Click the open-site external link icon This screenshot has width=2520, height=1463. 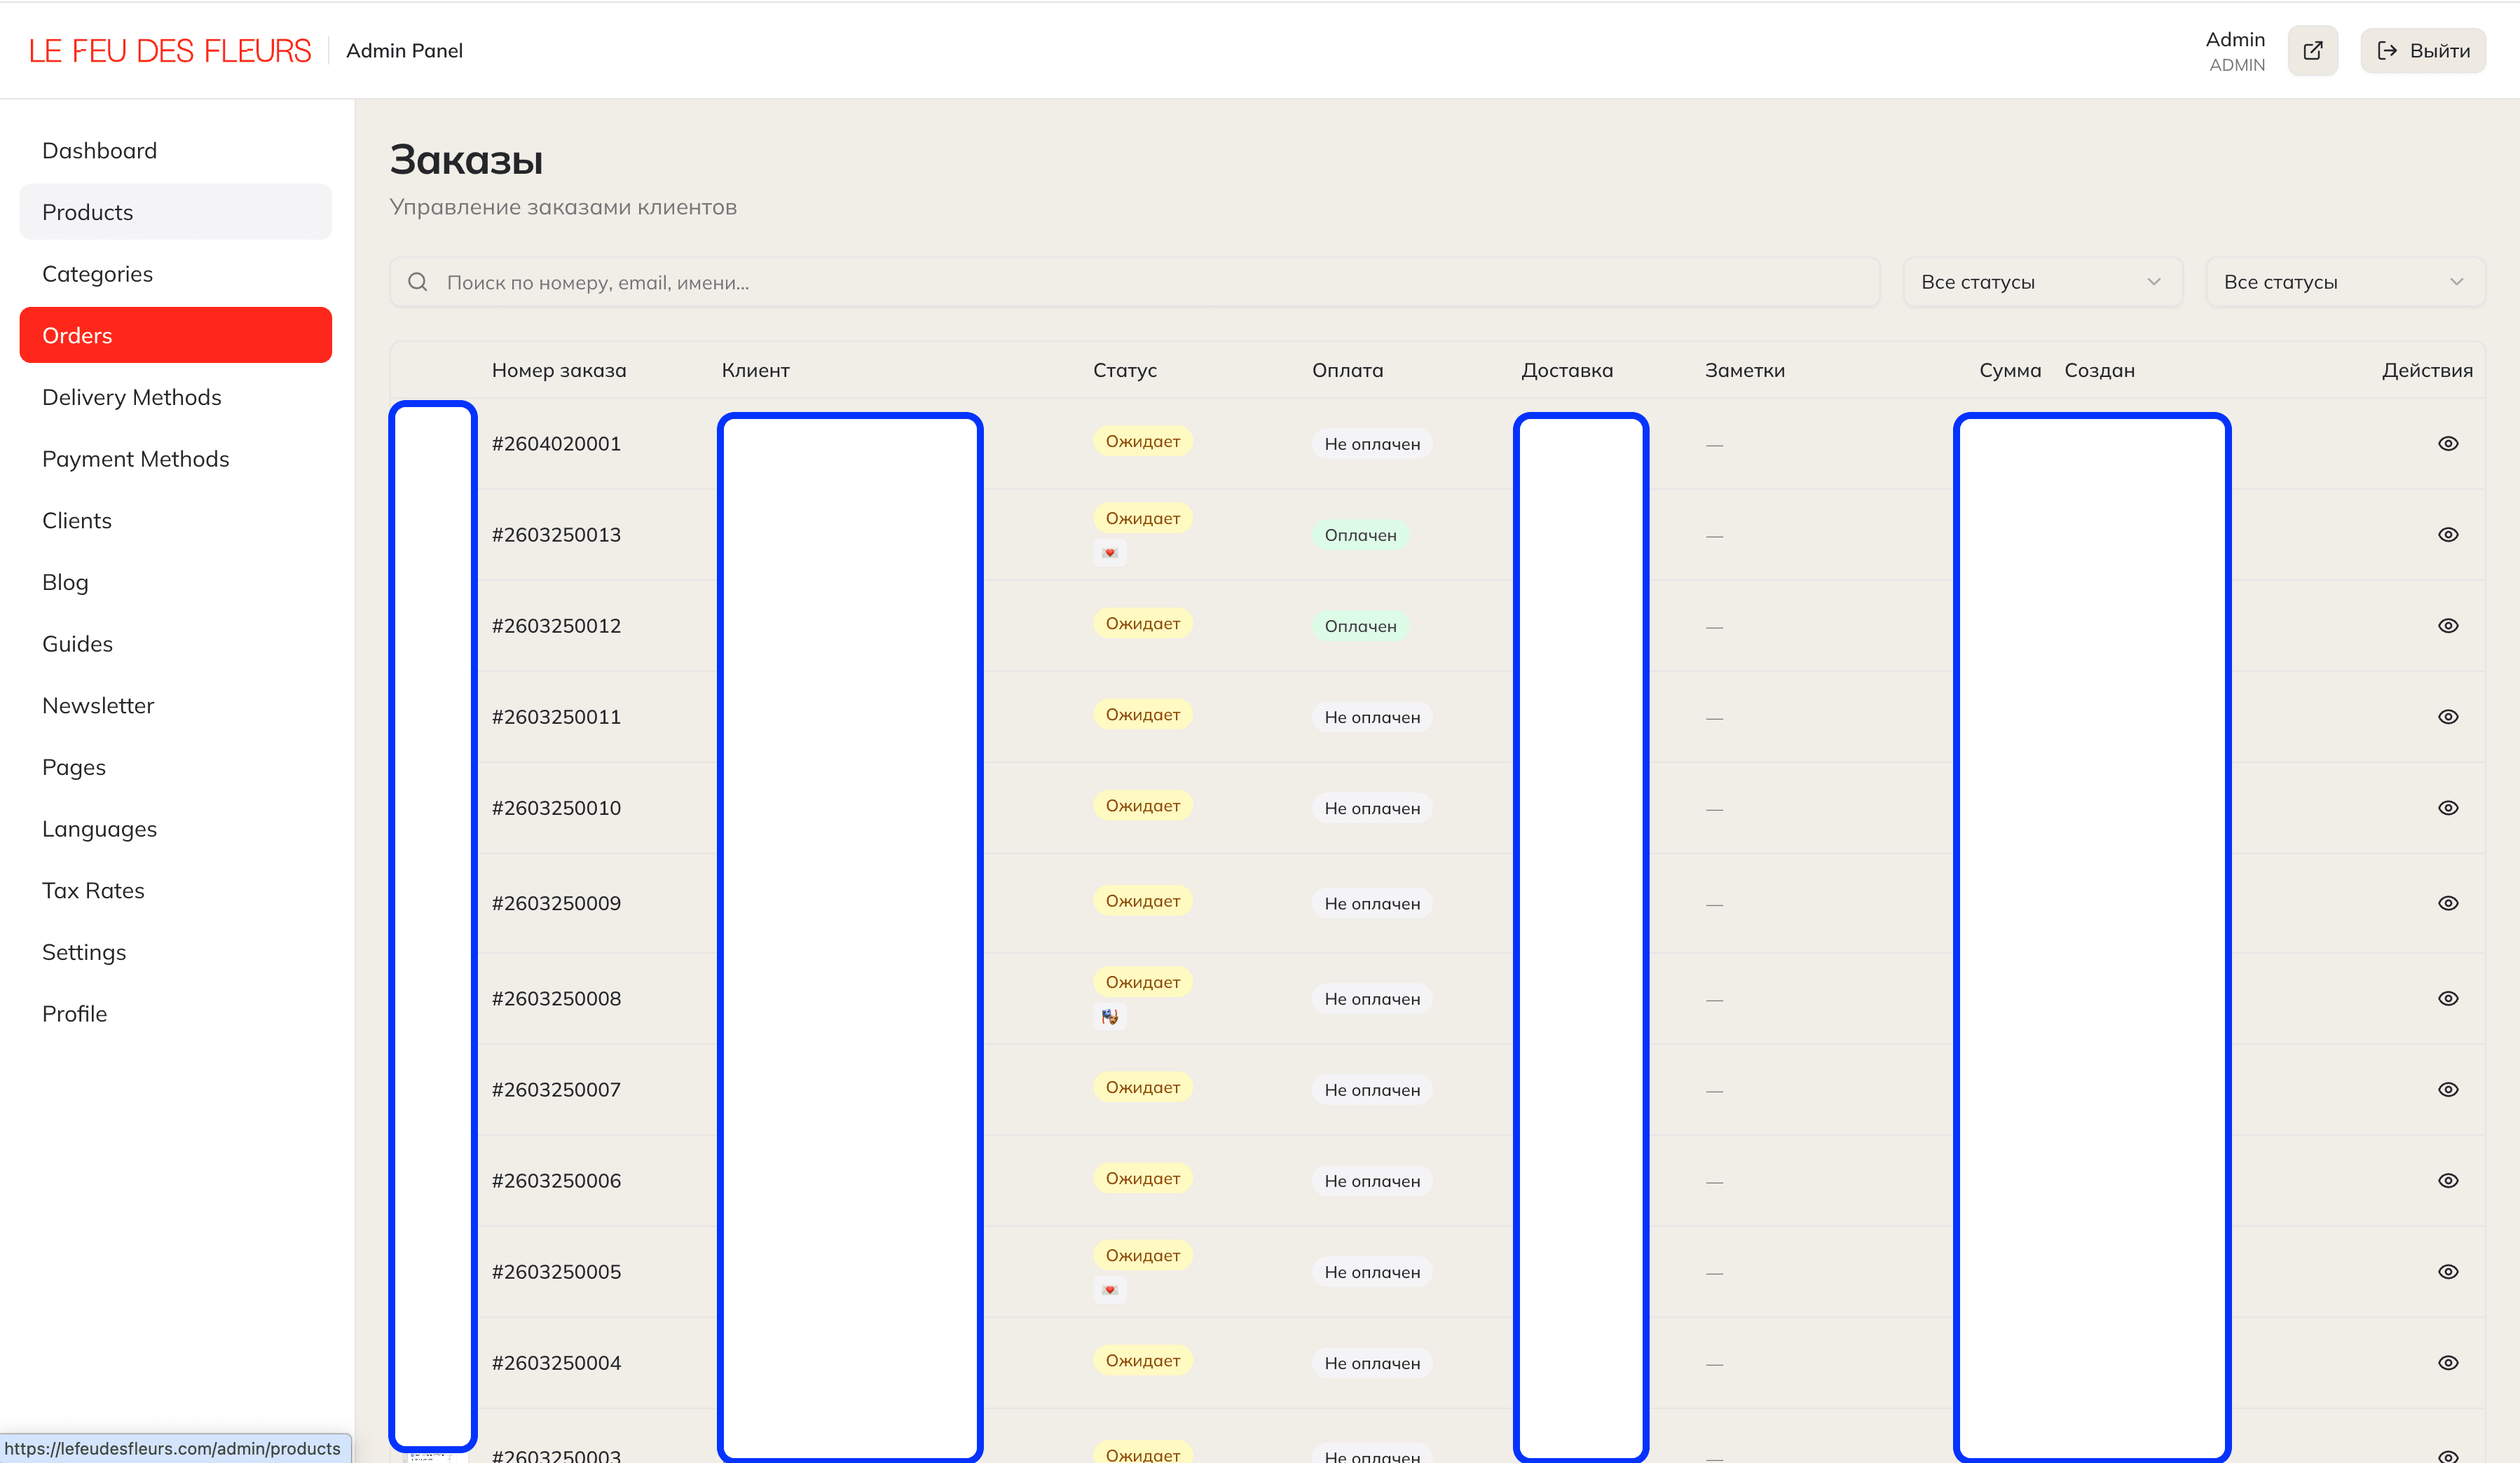tap(2312, 51)
